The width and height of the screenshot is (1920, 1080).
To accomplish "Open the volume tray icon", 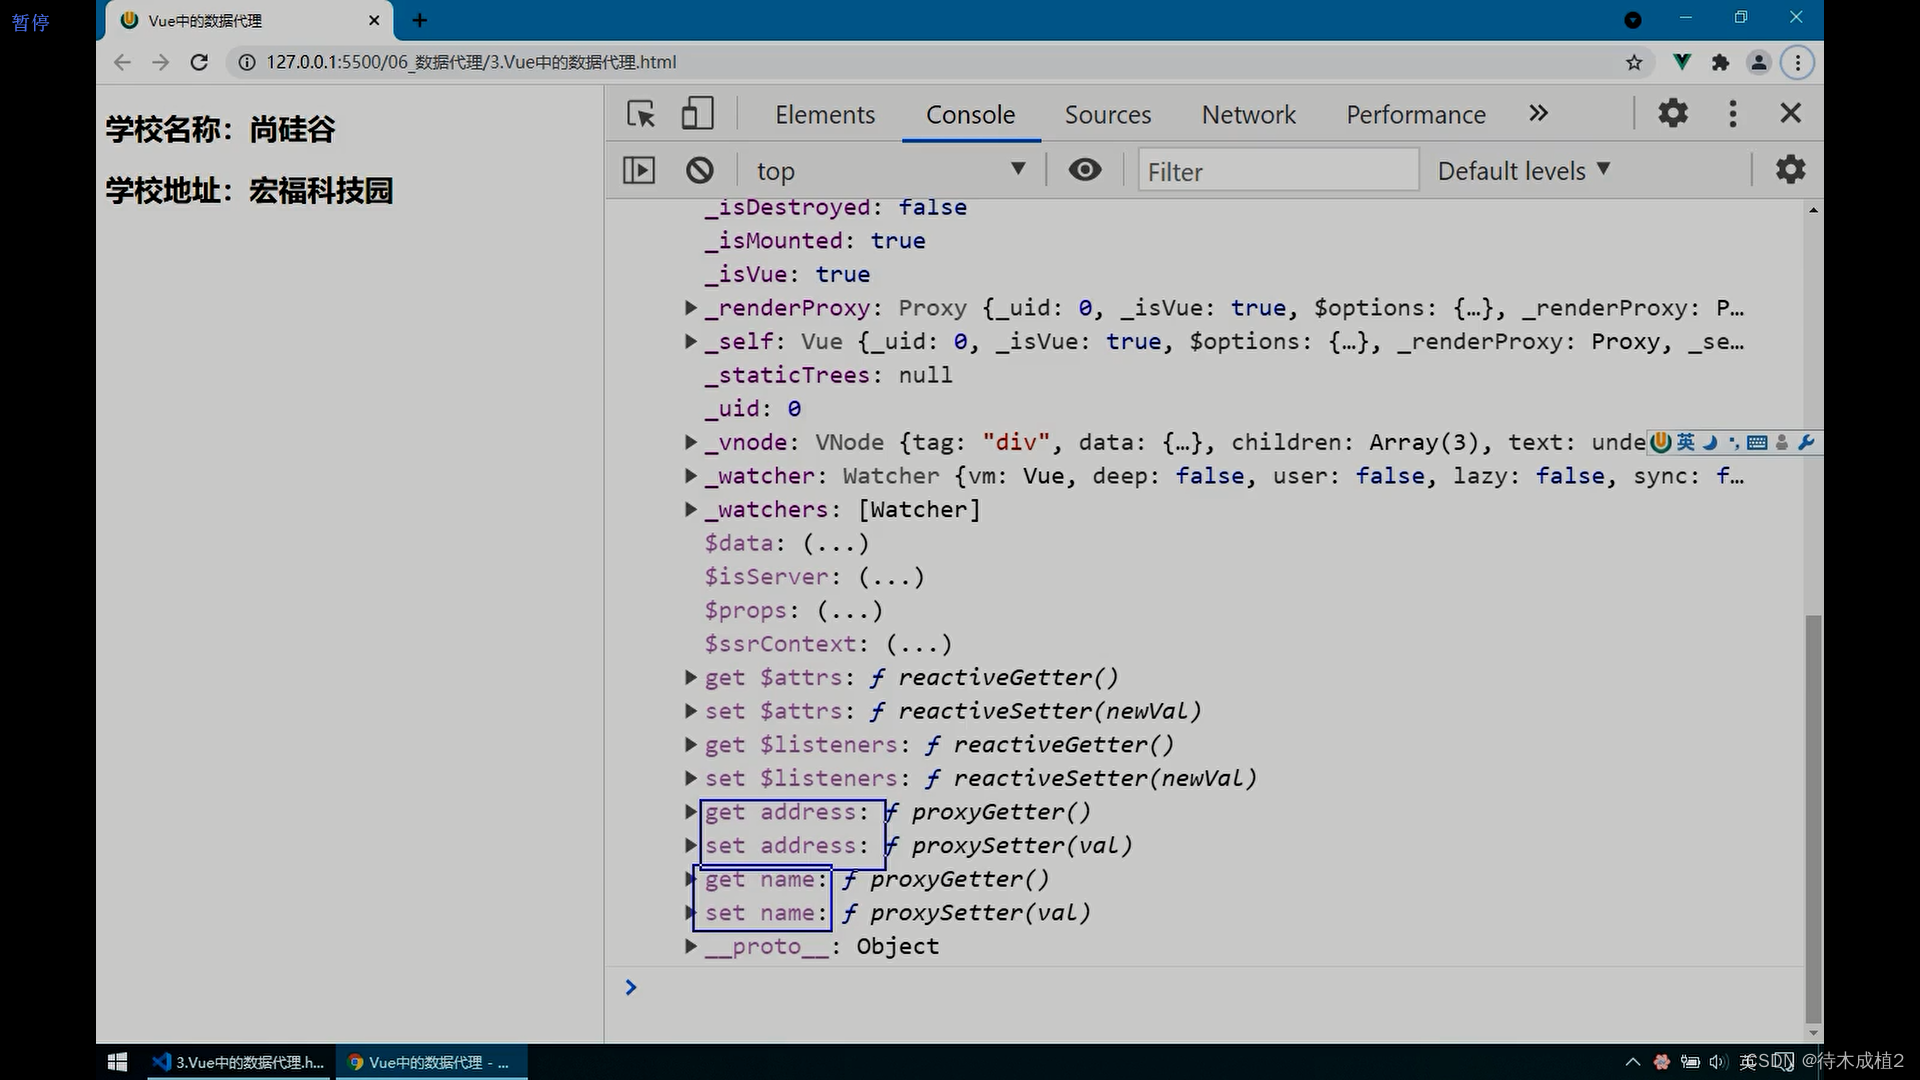I will 1717,1062.
